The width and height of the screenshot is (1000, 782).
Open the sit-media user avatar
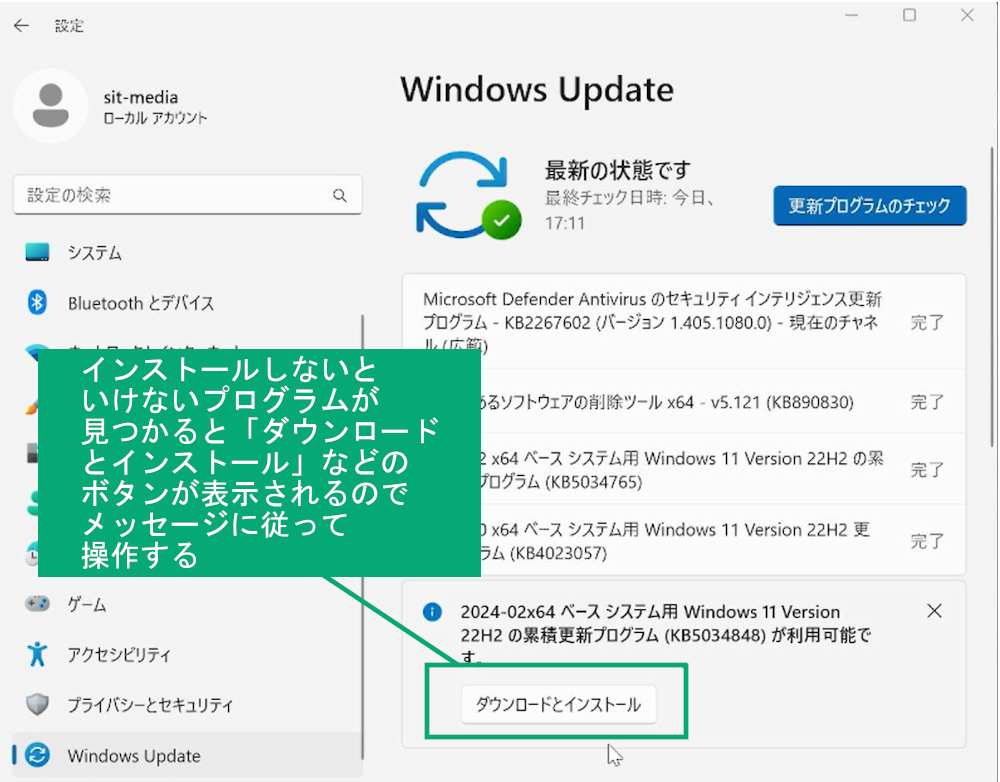(50, 105)
